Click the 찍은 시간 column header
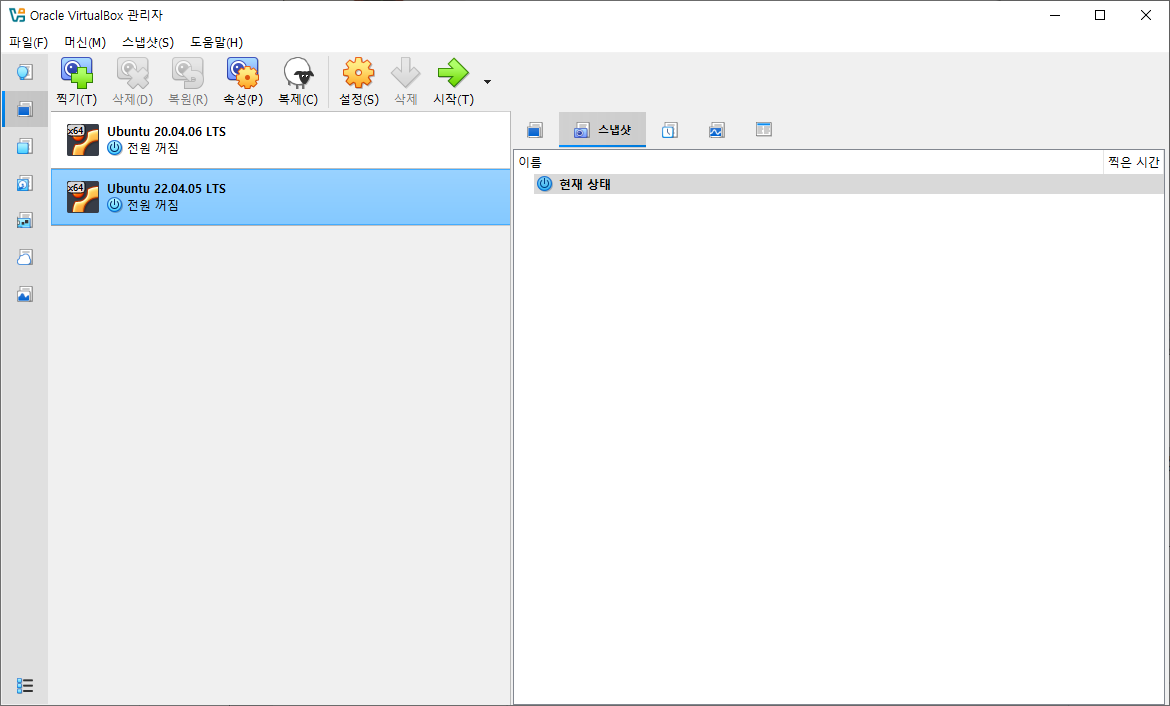Image resolution: width=1170 pixels, height=706 pixels. [x=1133, y=162]
